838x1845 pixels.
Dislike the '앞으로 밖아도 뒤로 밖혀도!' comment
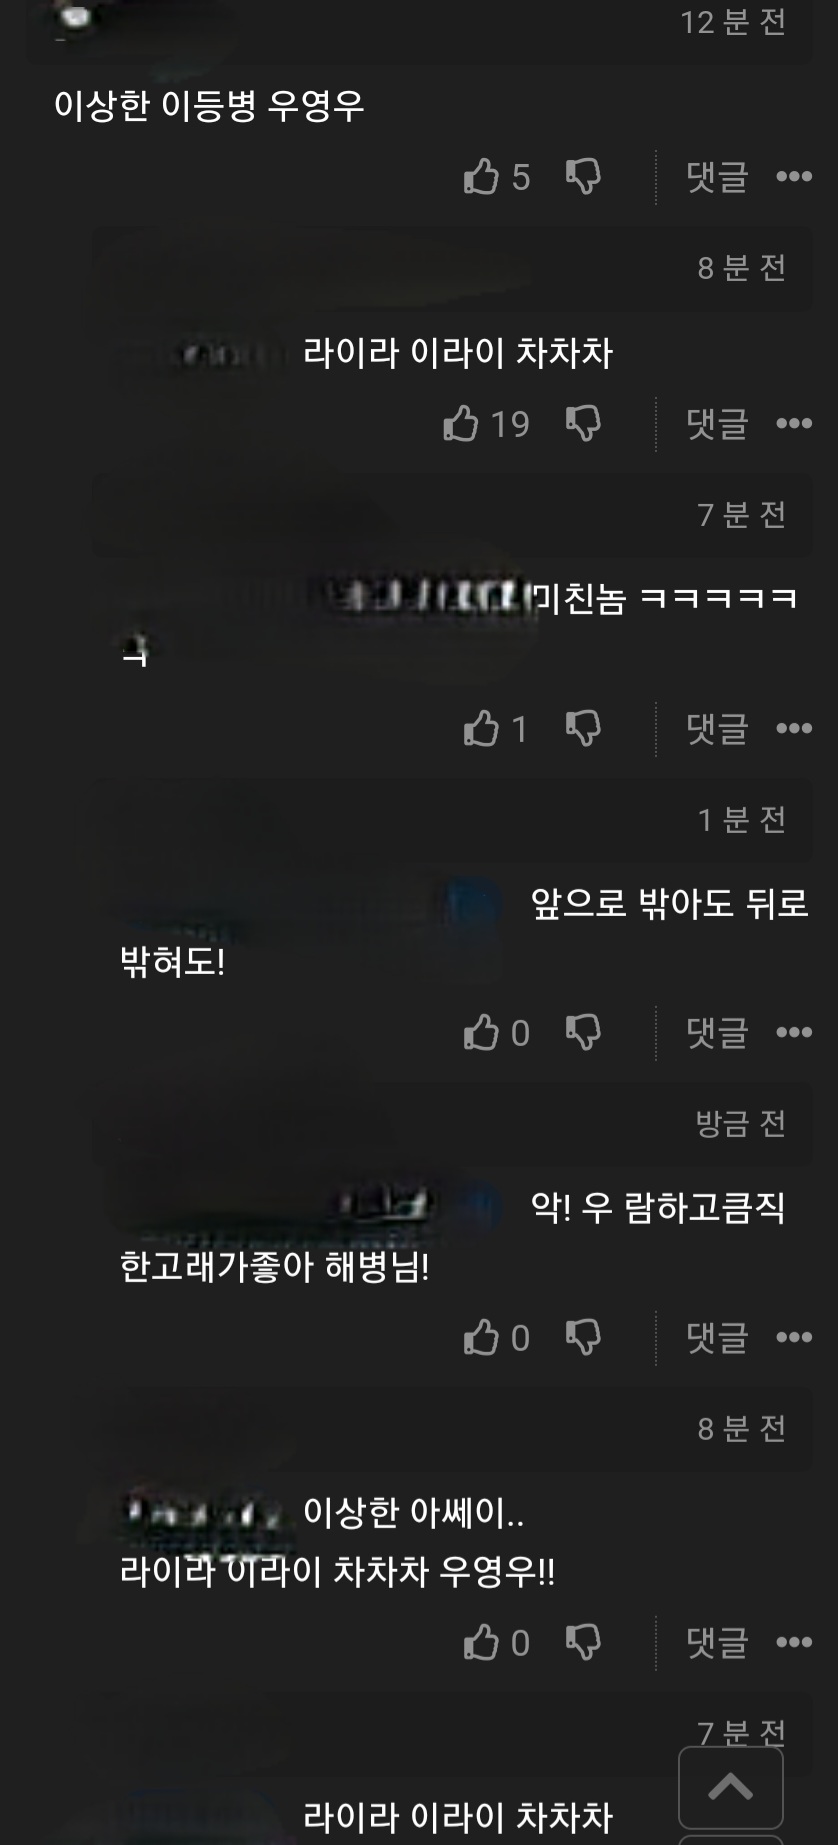click(x=583, y=1032)
